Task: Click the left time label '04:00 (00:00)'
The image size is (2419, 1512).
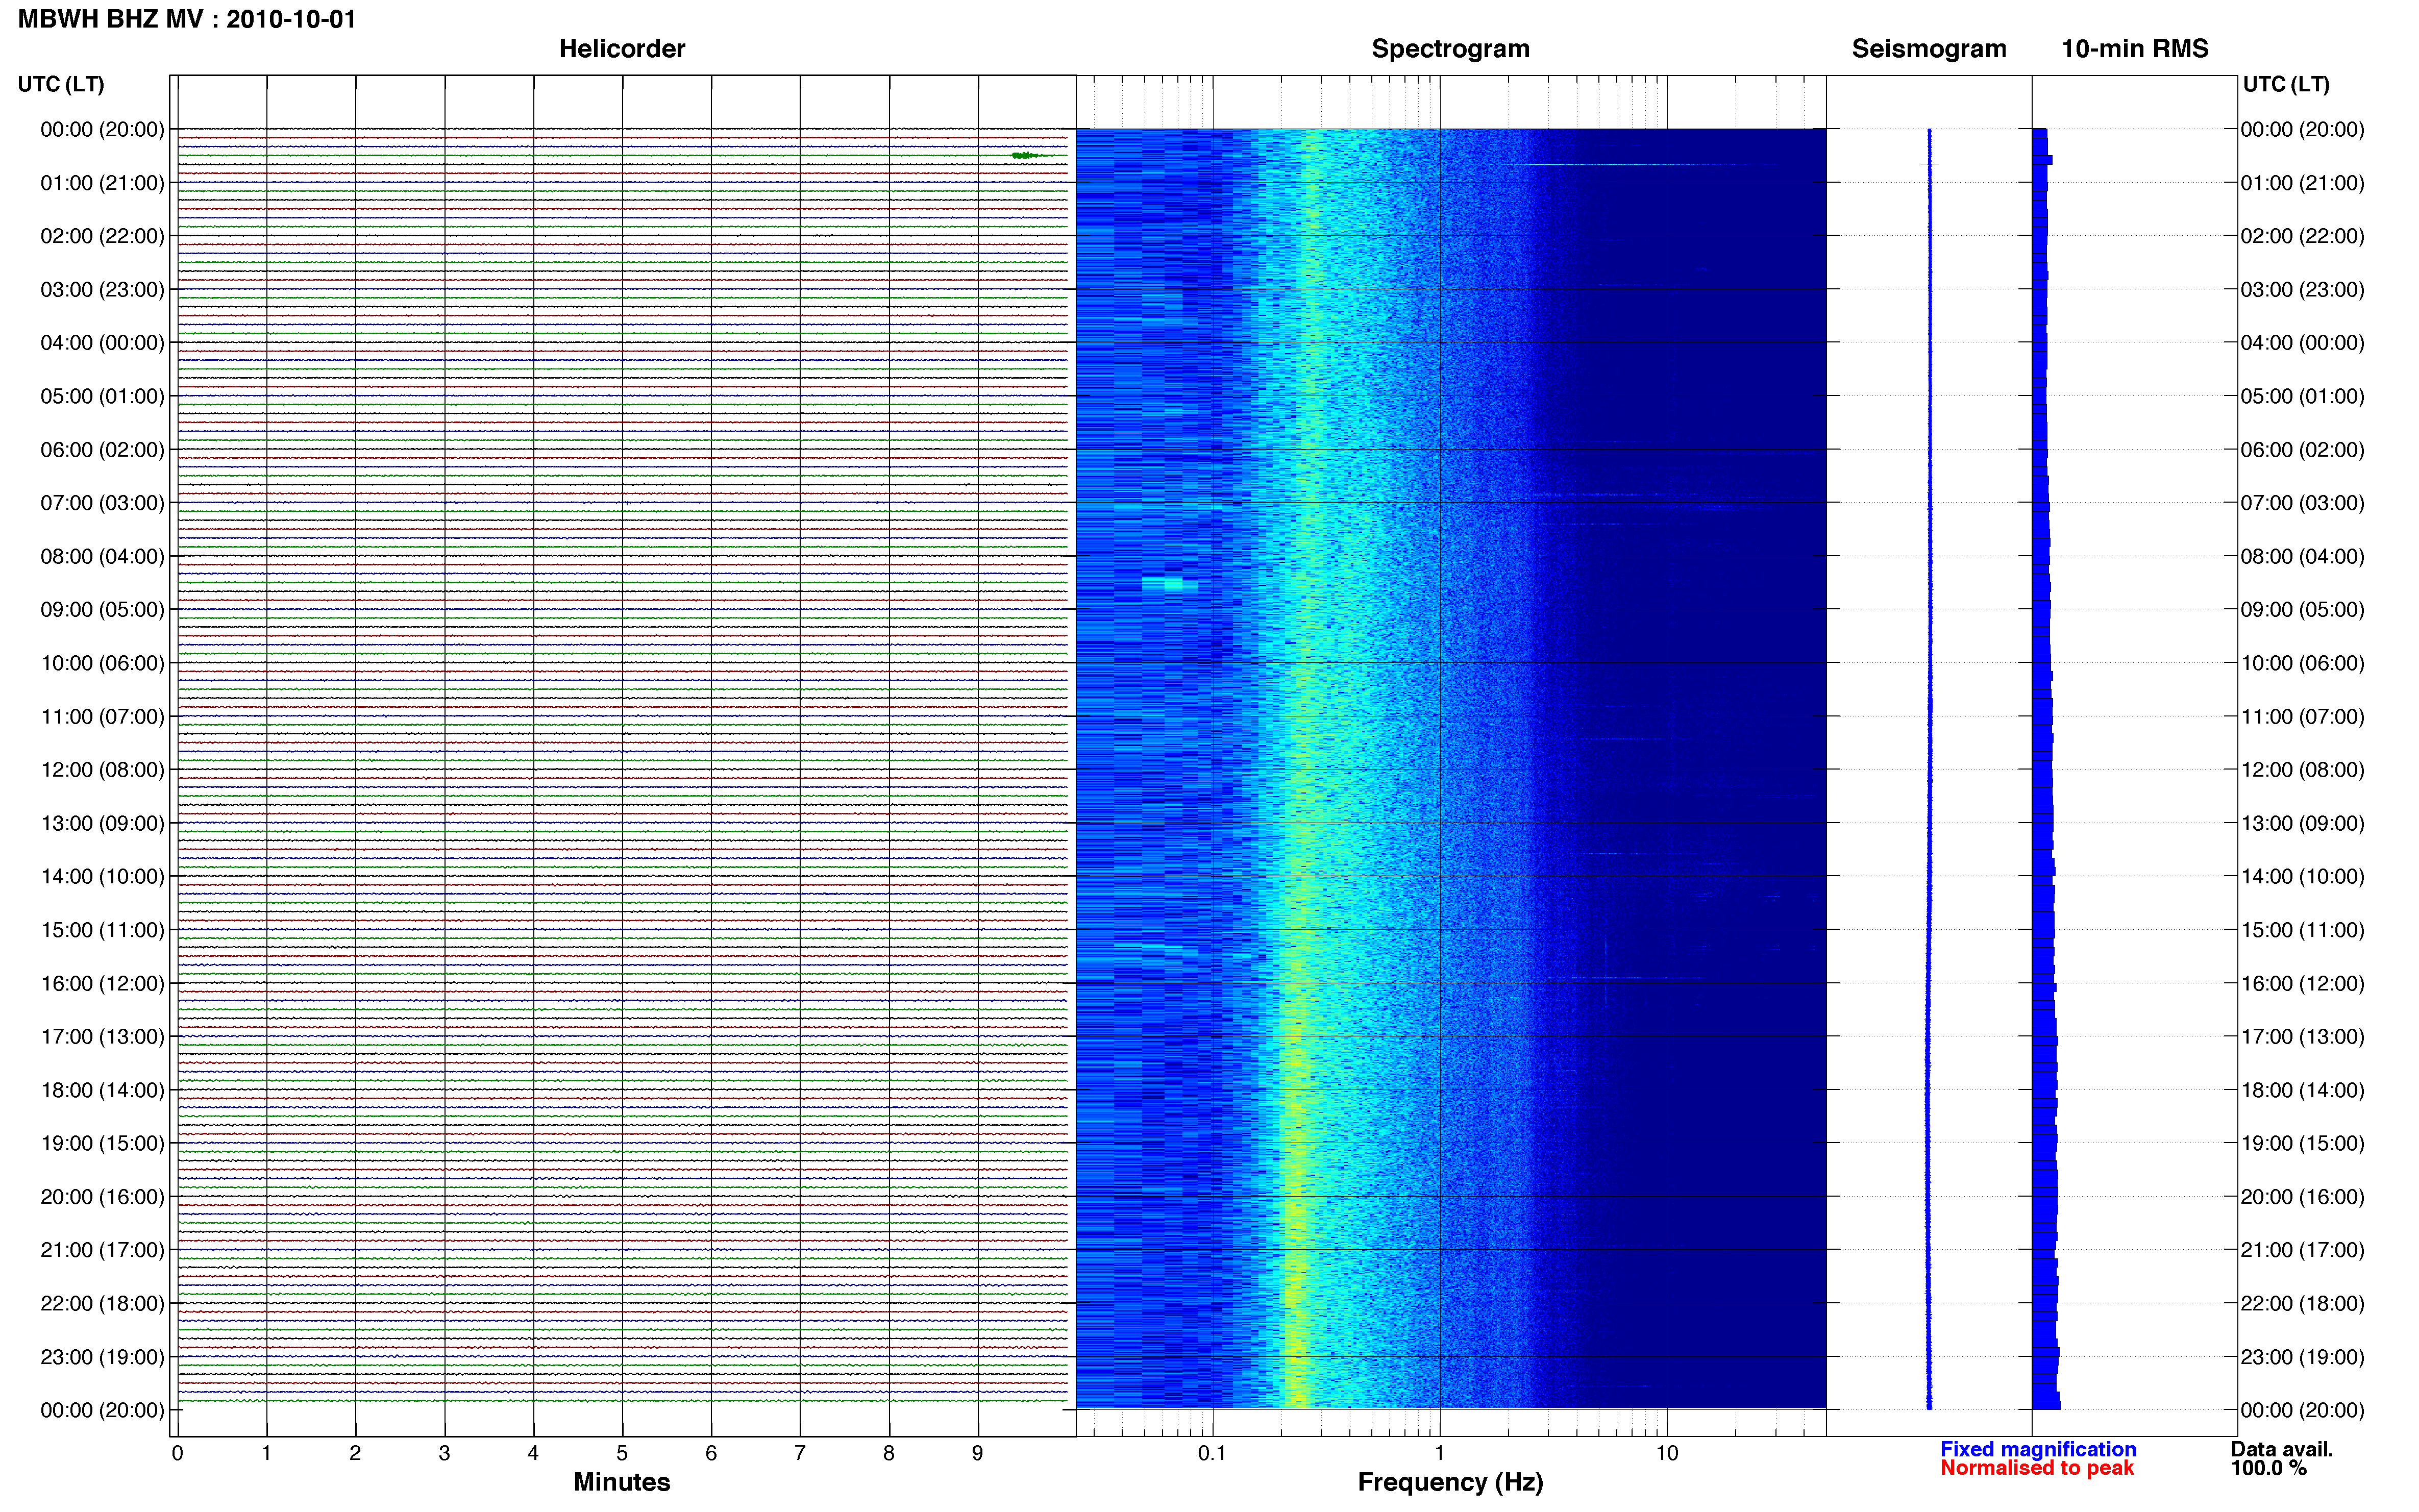Action: 102,343
